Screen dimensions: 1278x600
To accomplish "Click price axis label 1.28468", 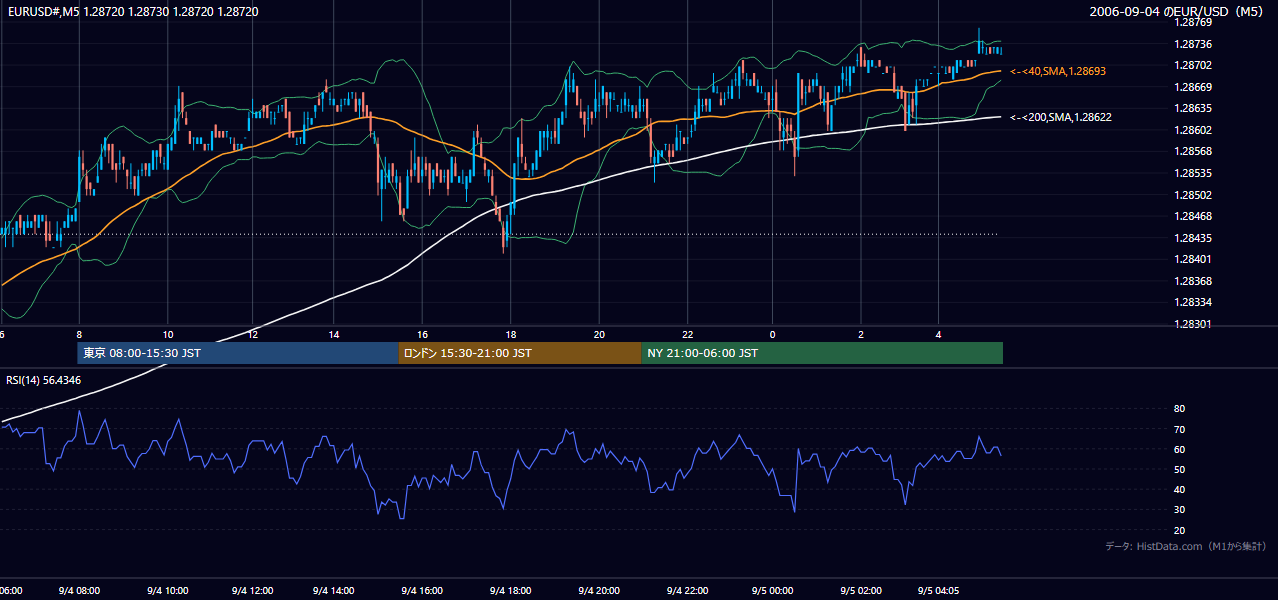I will [1193, 216].
